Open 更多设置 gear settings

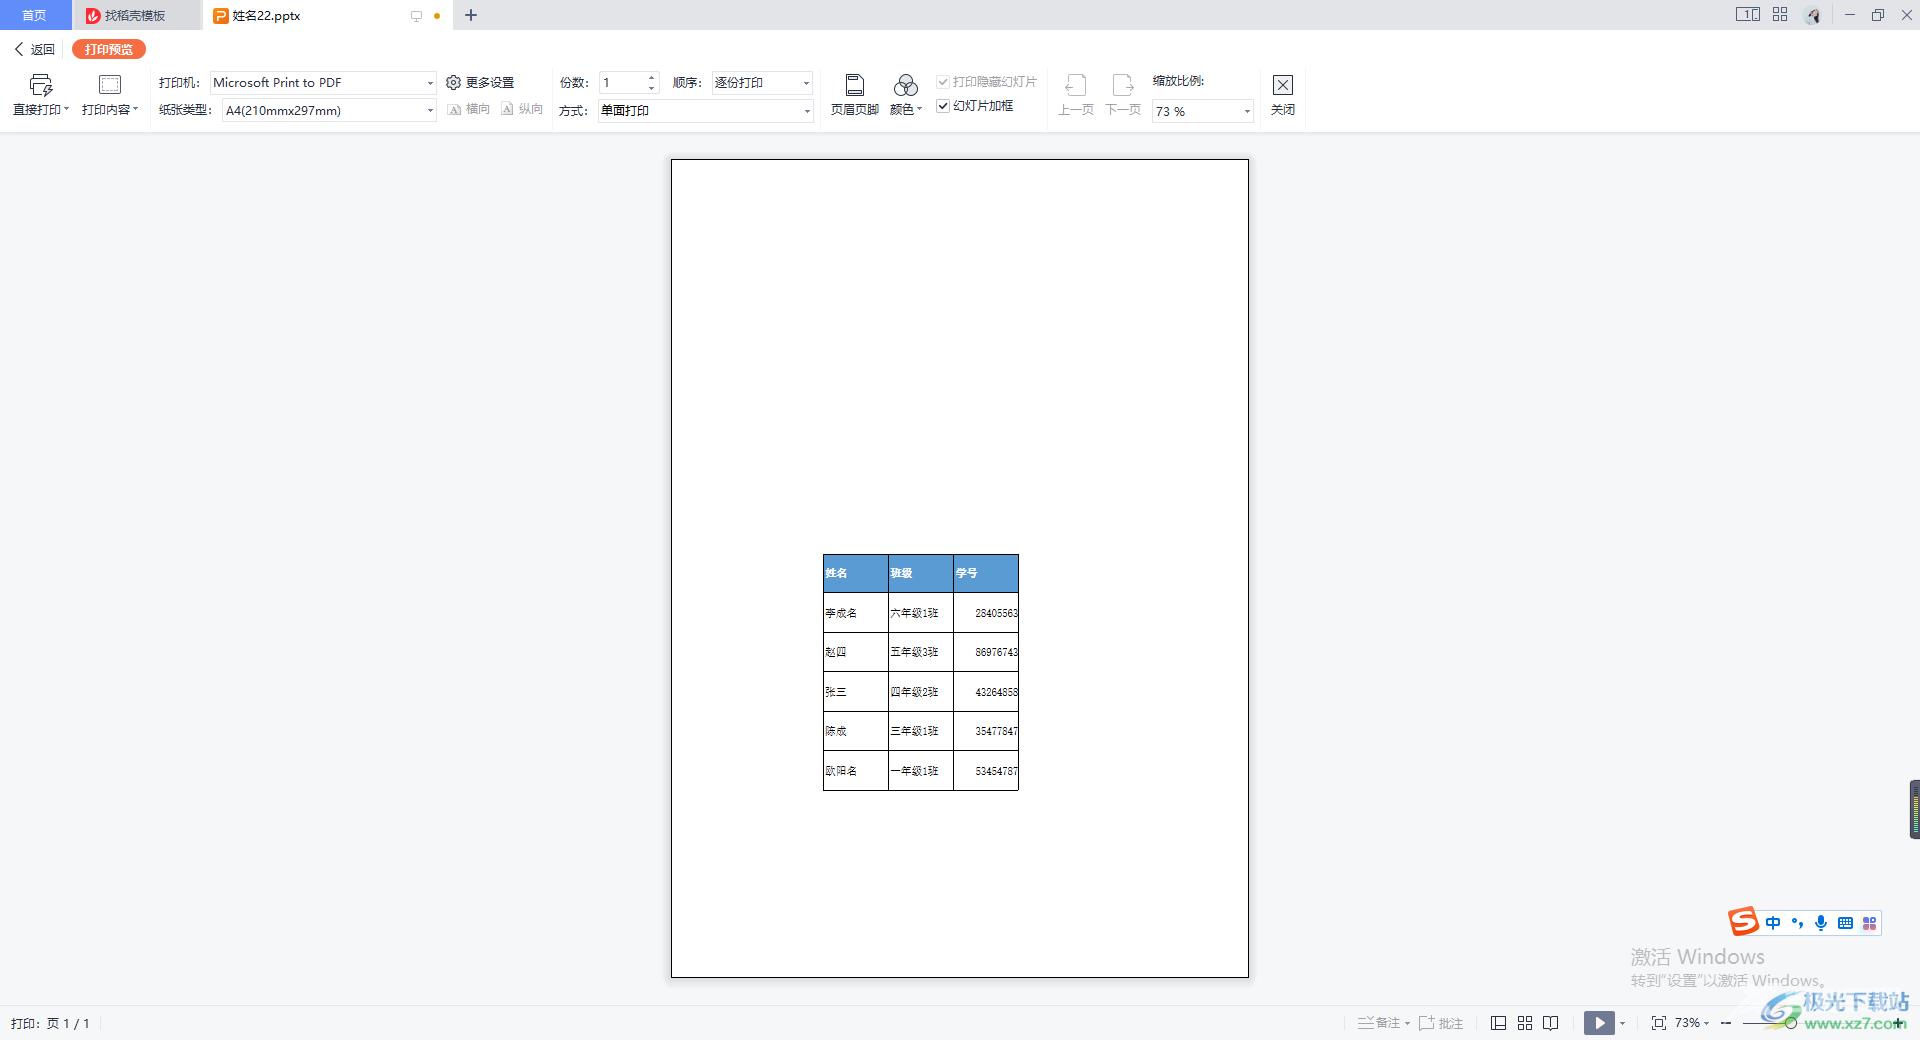[480, 83]
